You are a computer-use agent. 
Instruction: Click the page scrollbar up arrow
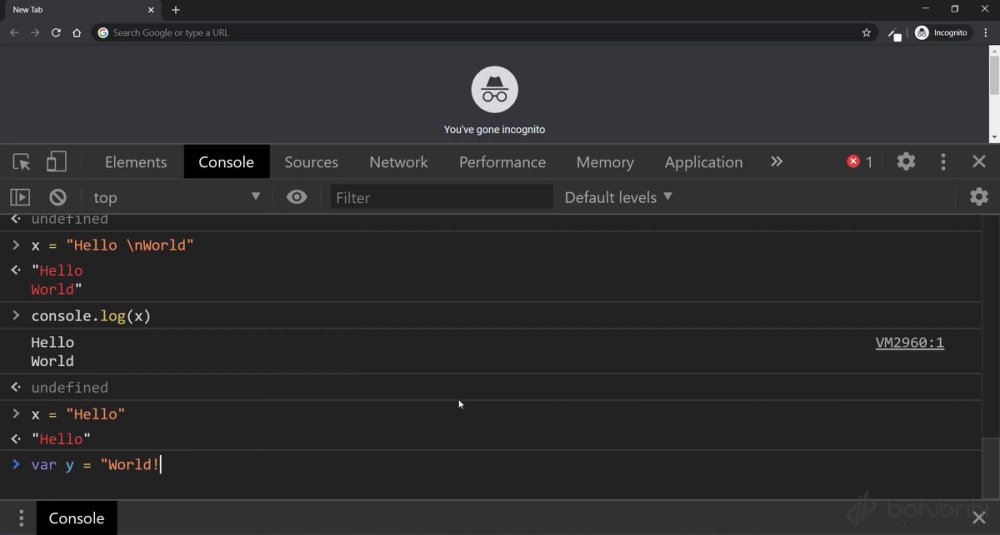click(994, 50)
